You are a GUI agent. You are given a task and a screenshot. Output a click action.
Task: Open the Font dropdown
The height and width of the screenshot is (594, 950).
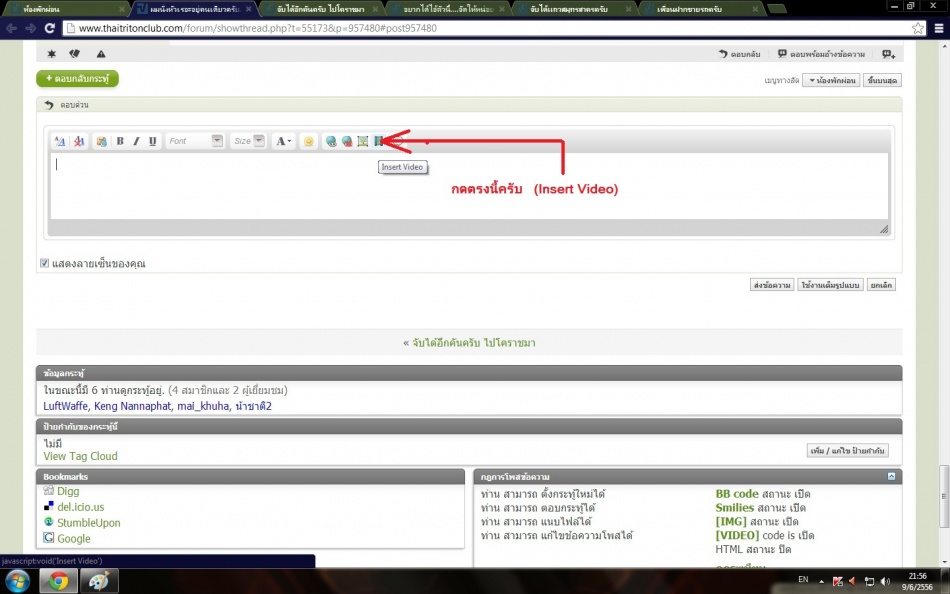point(195,141)
